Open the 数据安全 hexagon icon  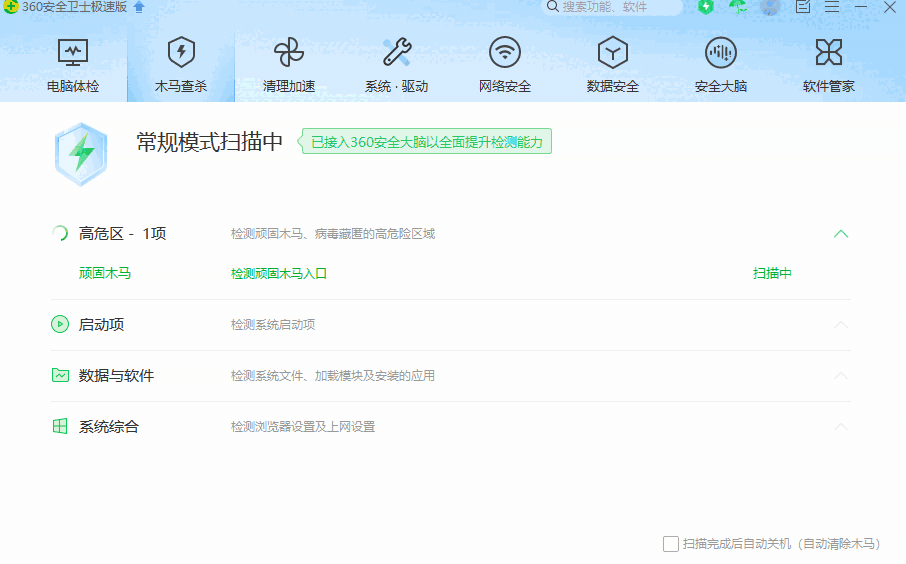tap(613, 53)
